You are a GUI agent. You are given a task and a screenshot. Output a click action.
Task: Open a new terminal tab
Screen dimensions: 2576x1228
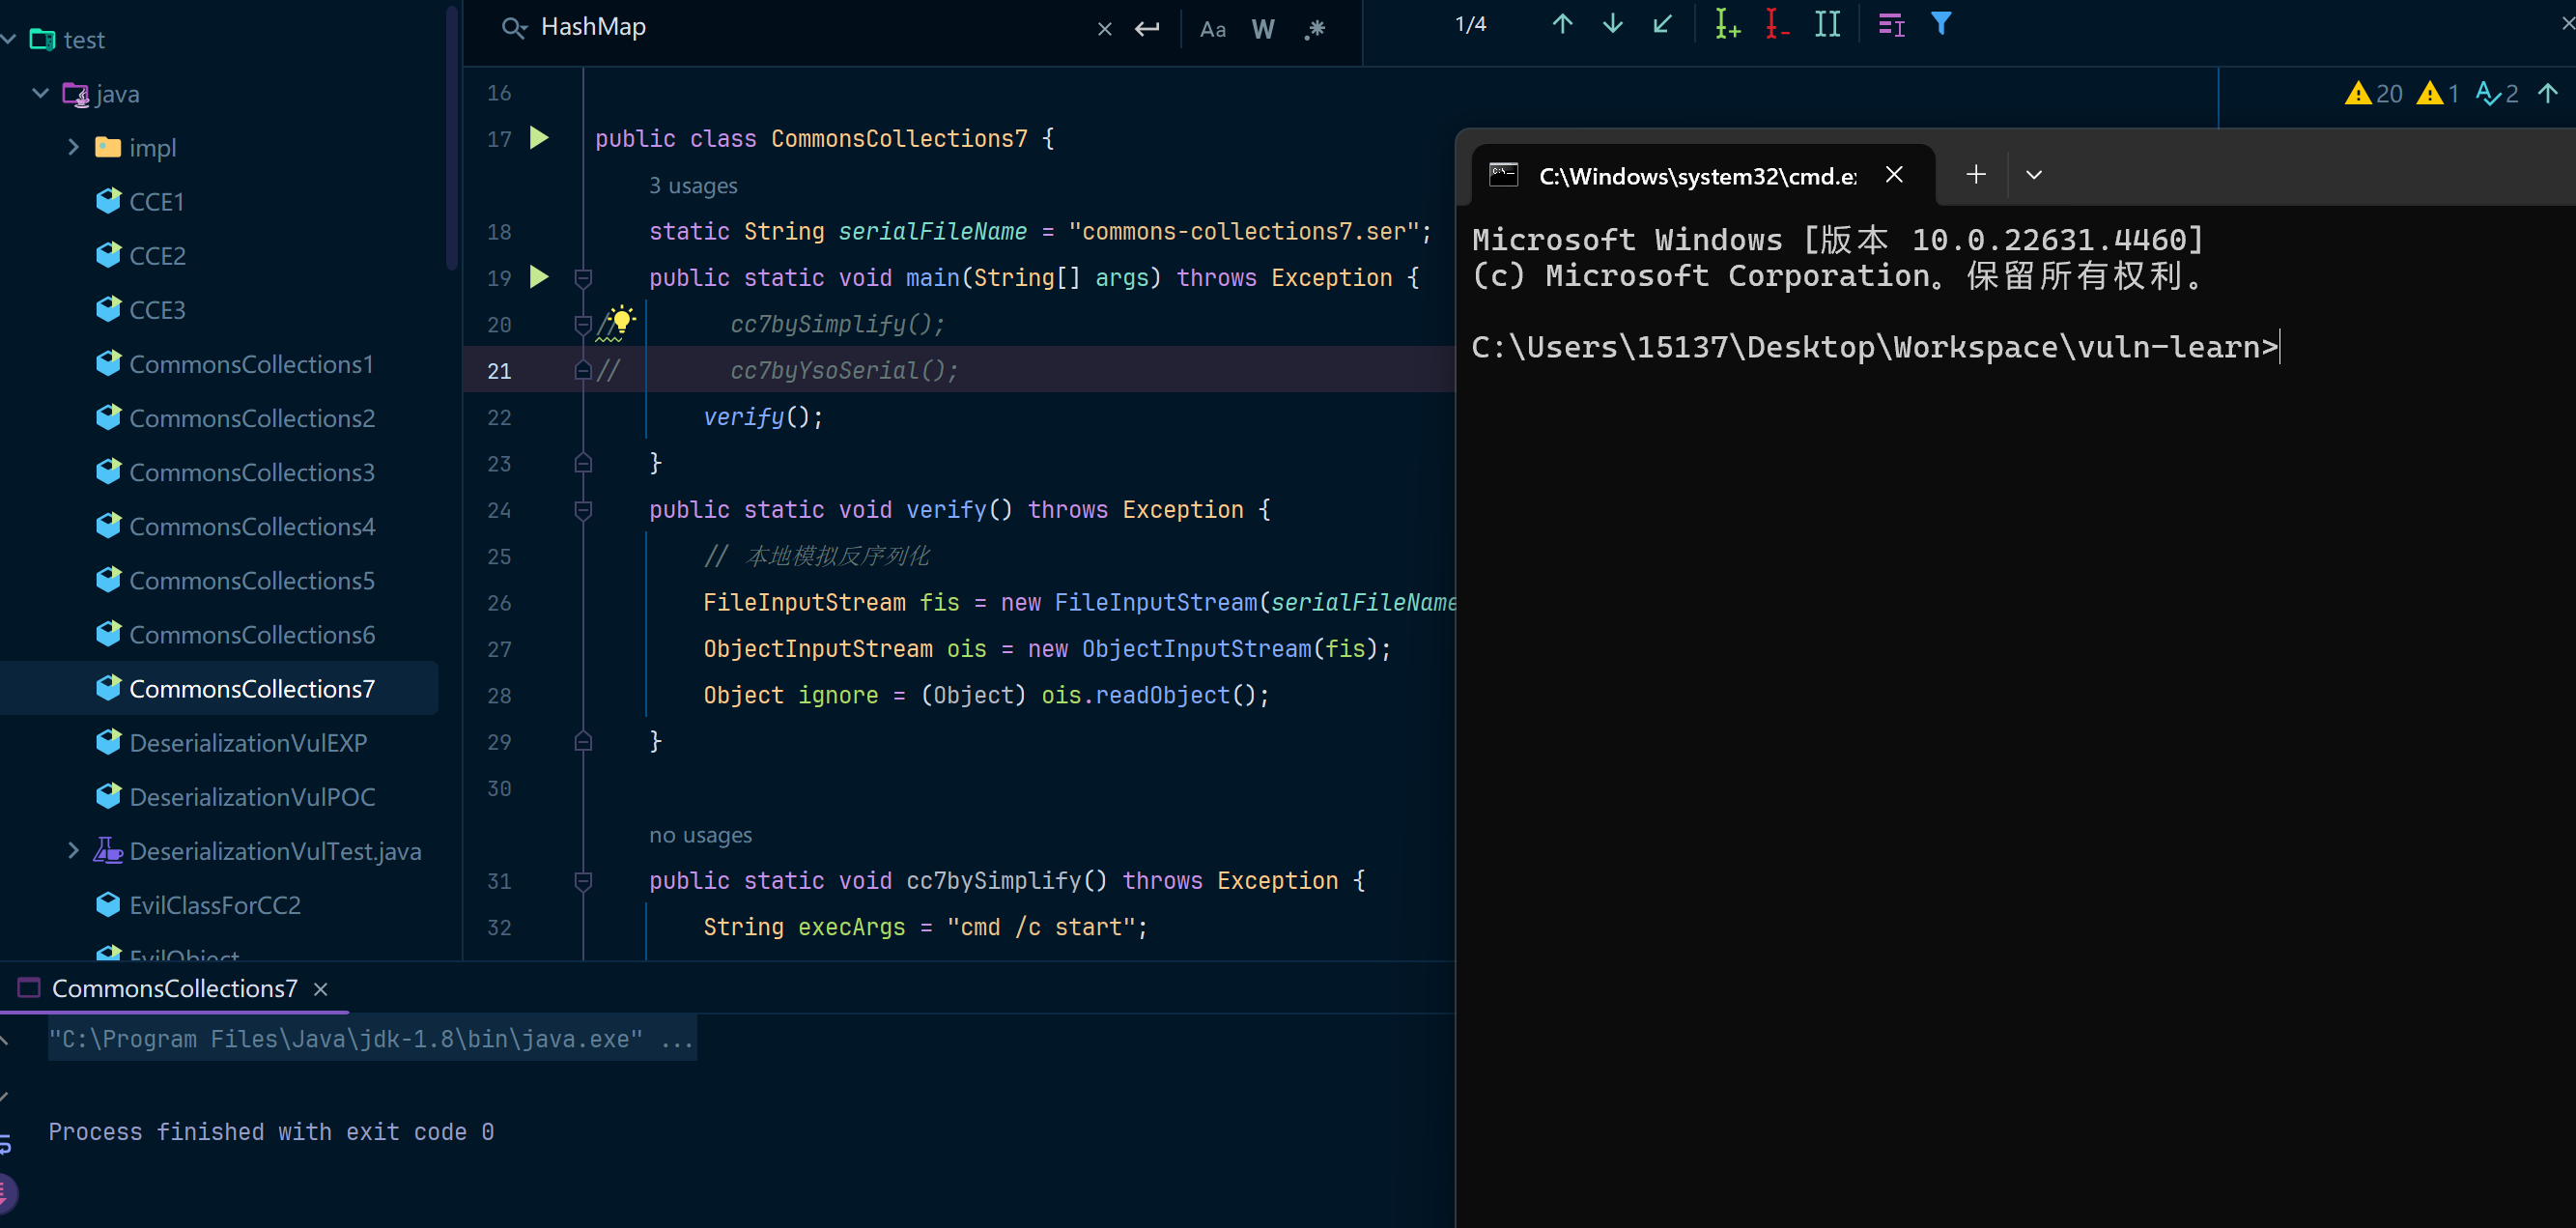coord(1975,175)
